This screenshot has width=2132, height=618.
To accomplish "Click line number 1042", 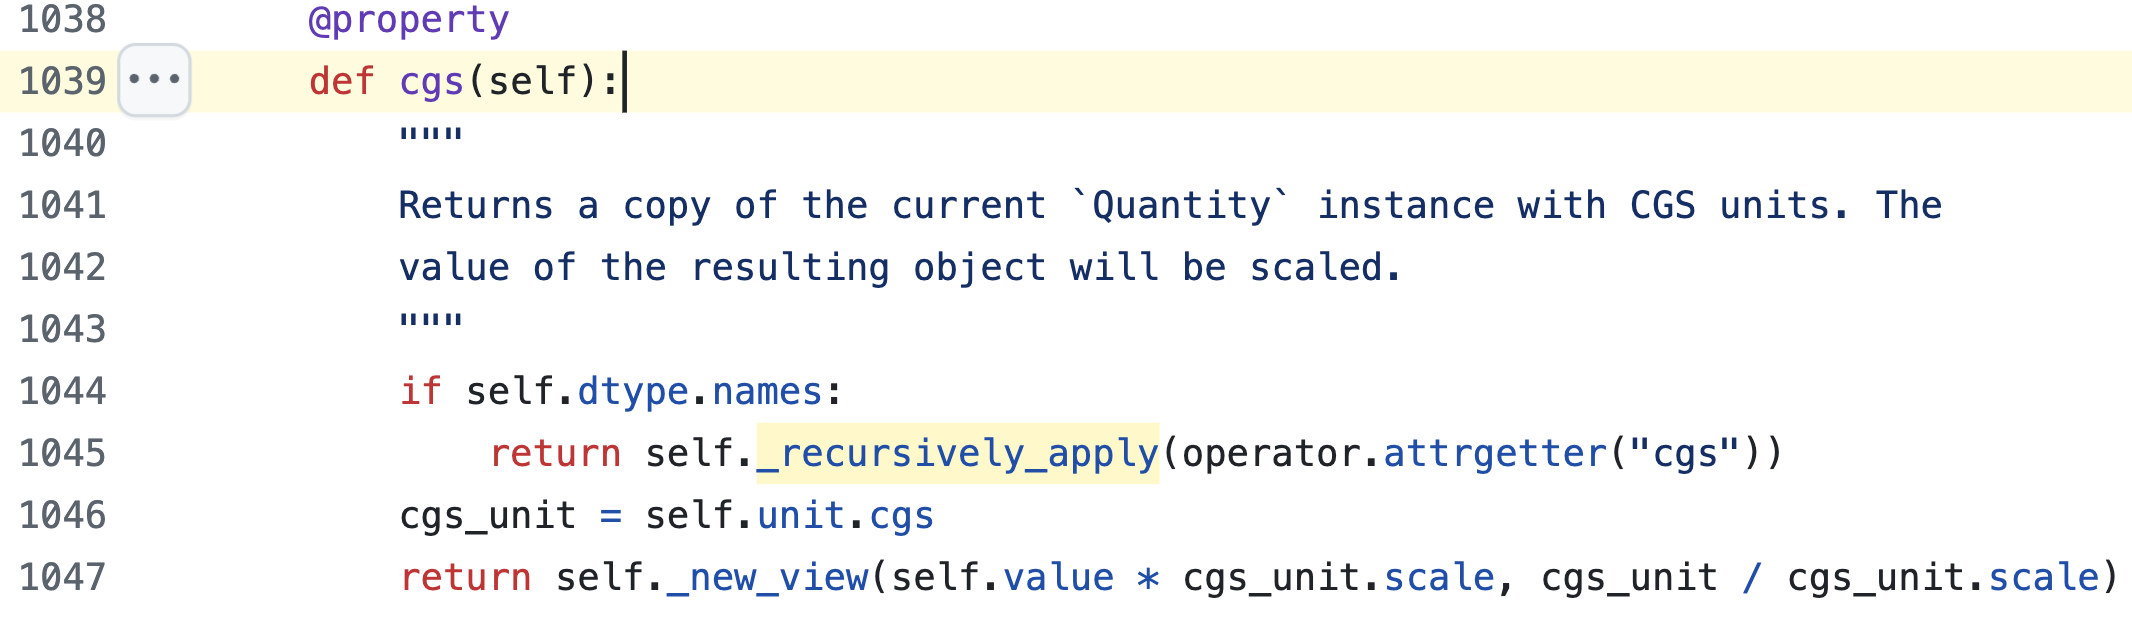I will pyautogui.click(x=62, y=267).
